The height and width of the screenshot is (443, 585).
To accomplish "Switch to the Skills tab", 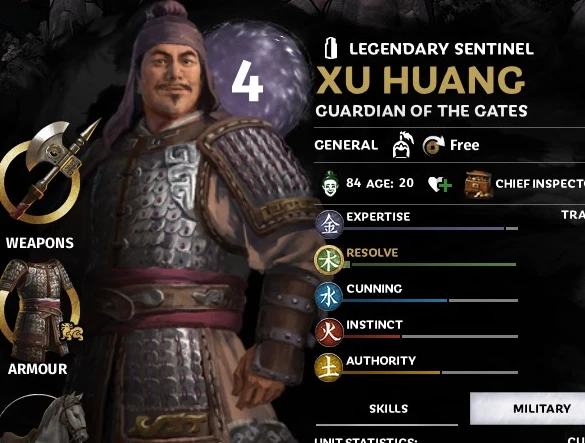I will click(388, 409).
